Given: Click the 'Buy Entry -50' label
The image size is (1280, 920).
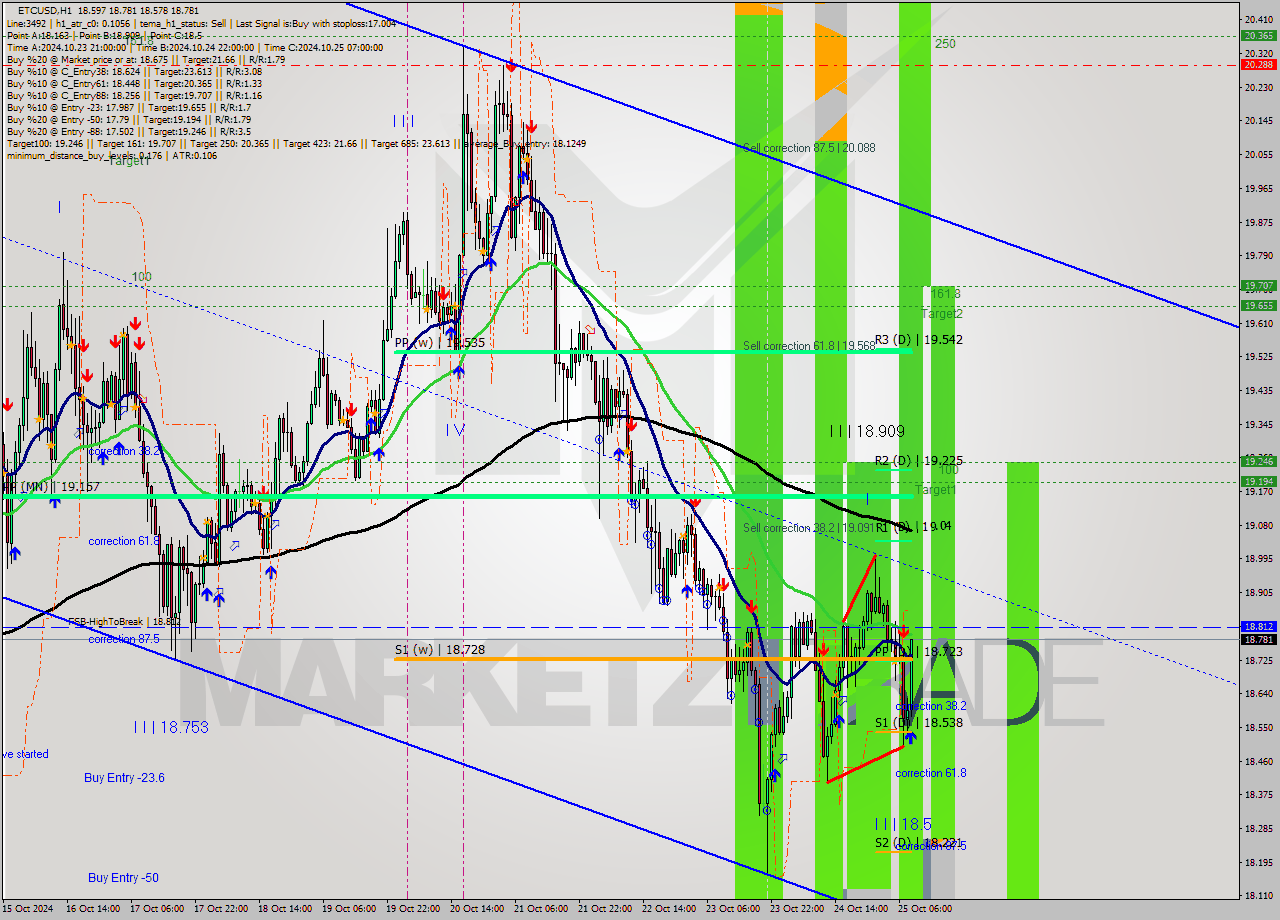Looking at the screenshot, I should pyautogui.click(x=123, y=878).
